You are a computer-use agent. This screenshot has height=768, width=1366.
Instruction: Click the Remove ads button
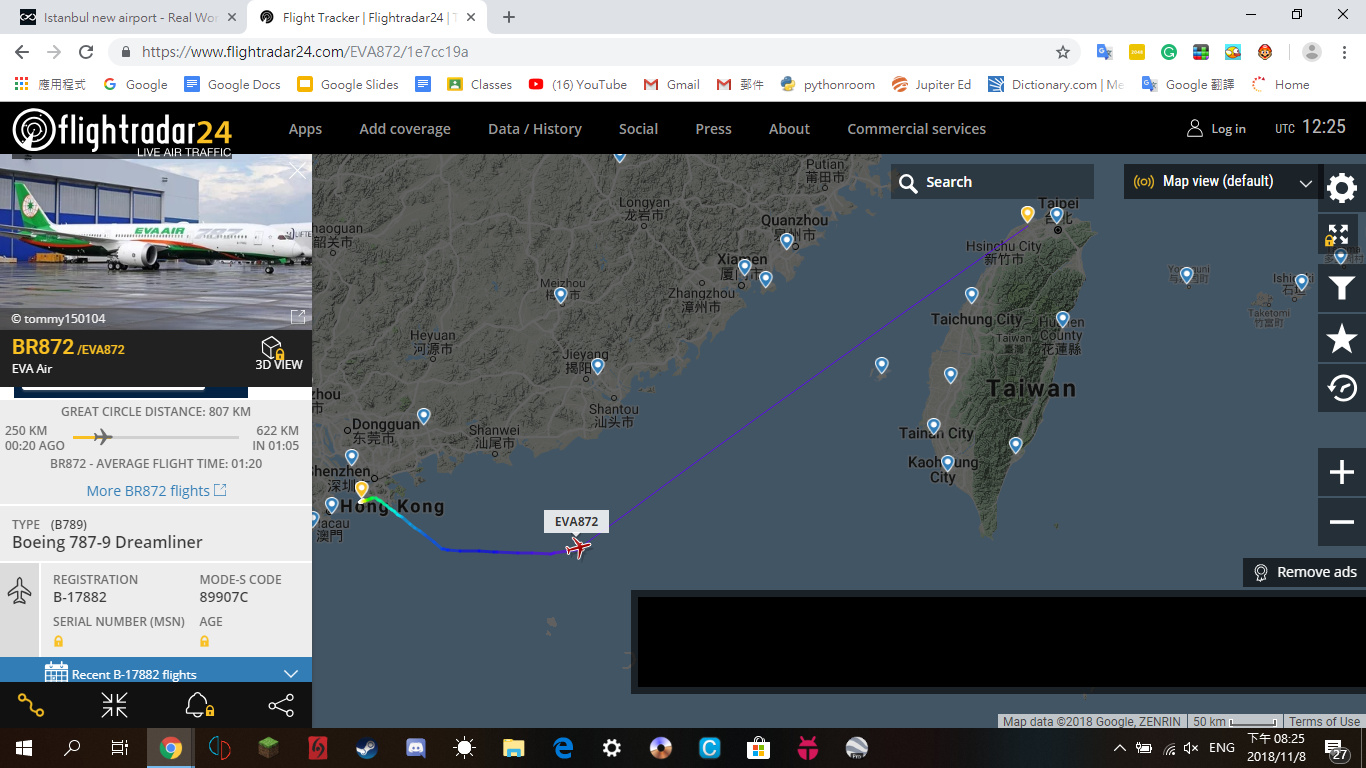[1304, 572]
